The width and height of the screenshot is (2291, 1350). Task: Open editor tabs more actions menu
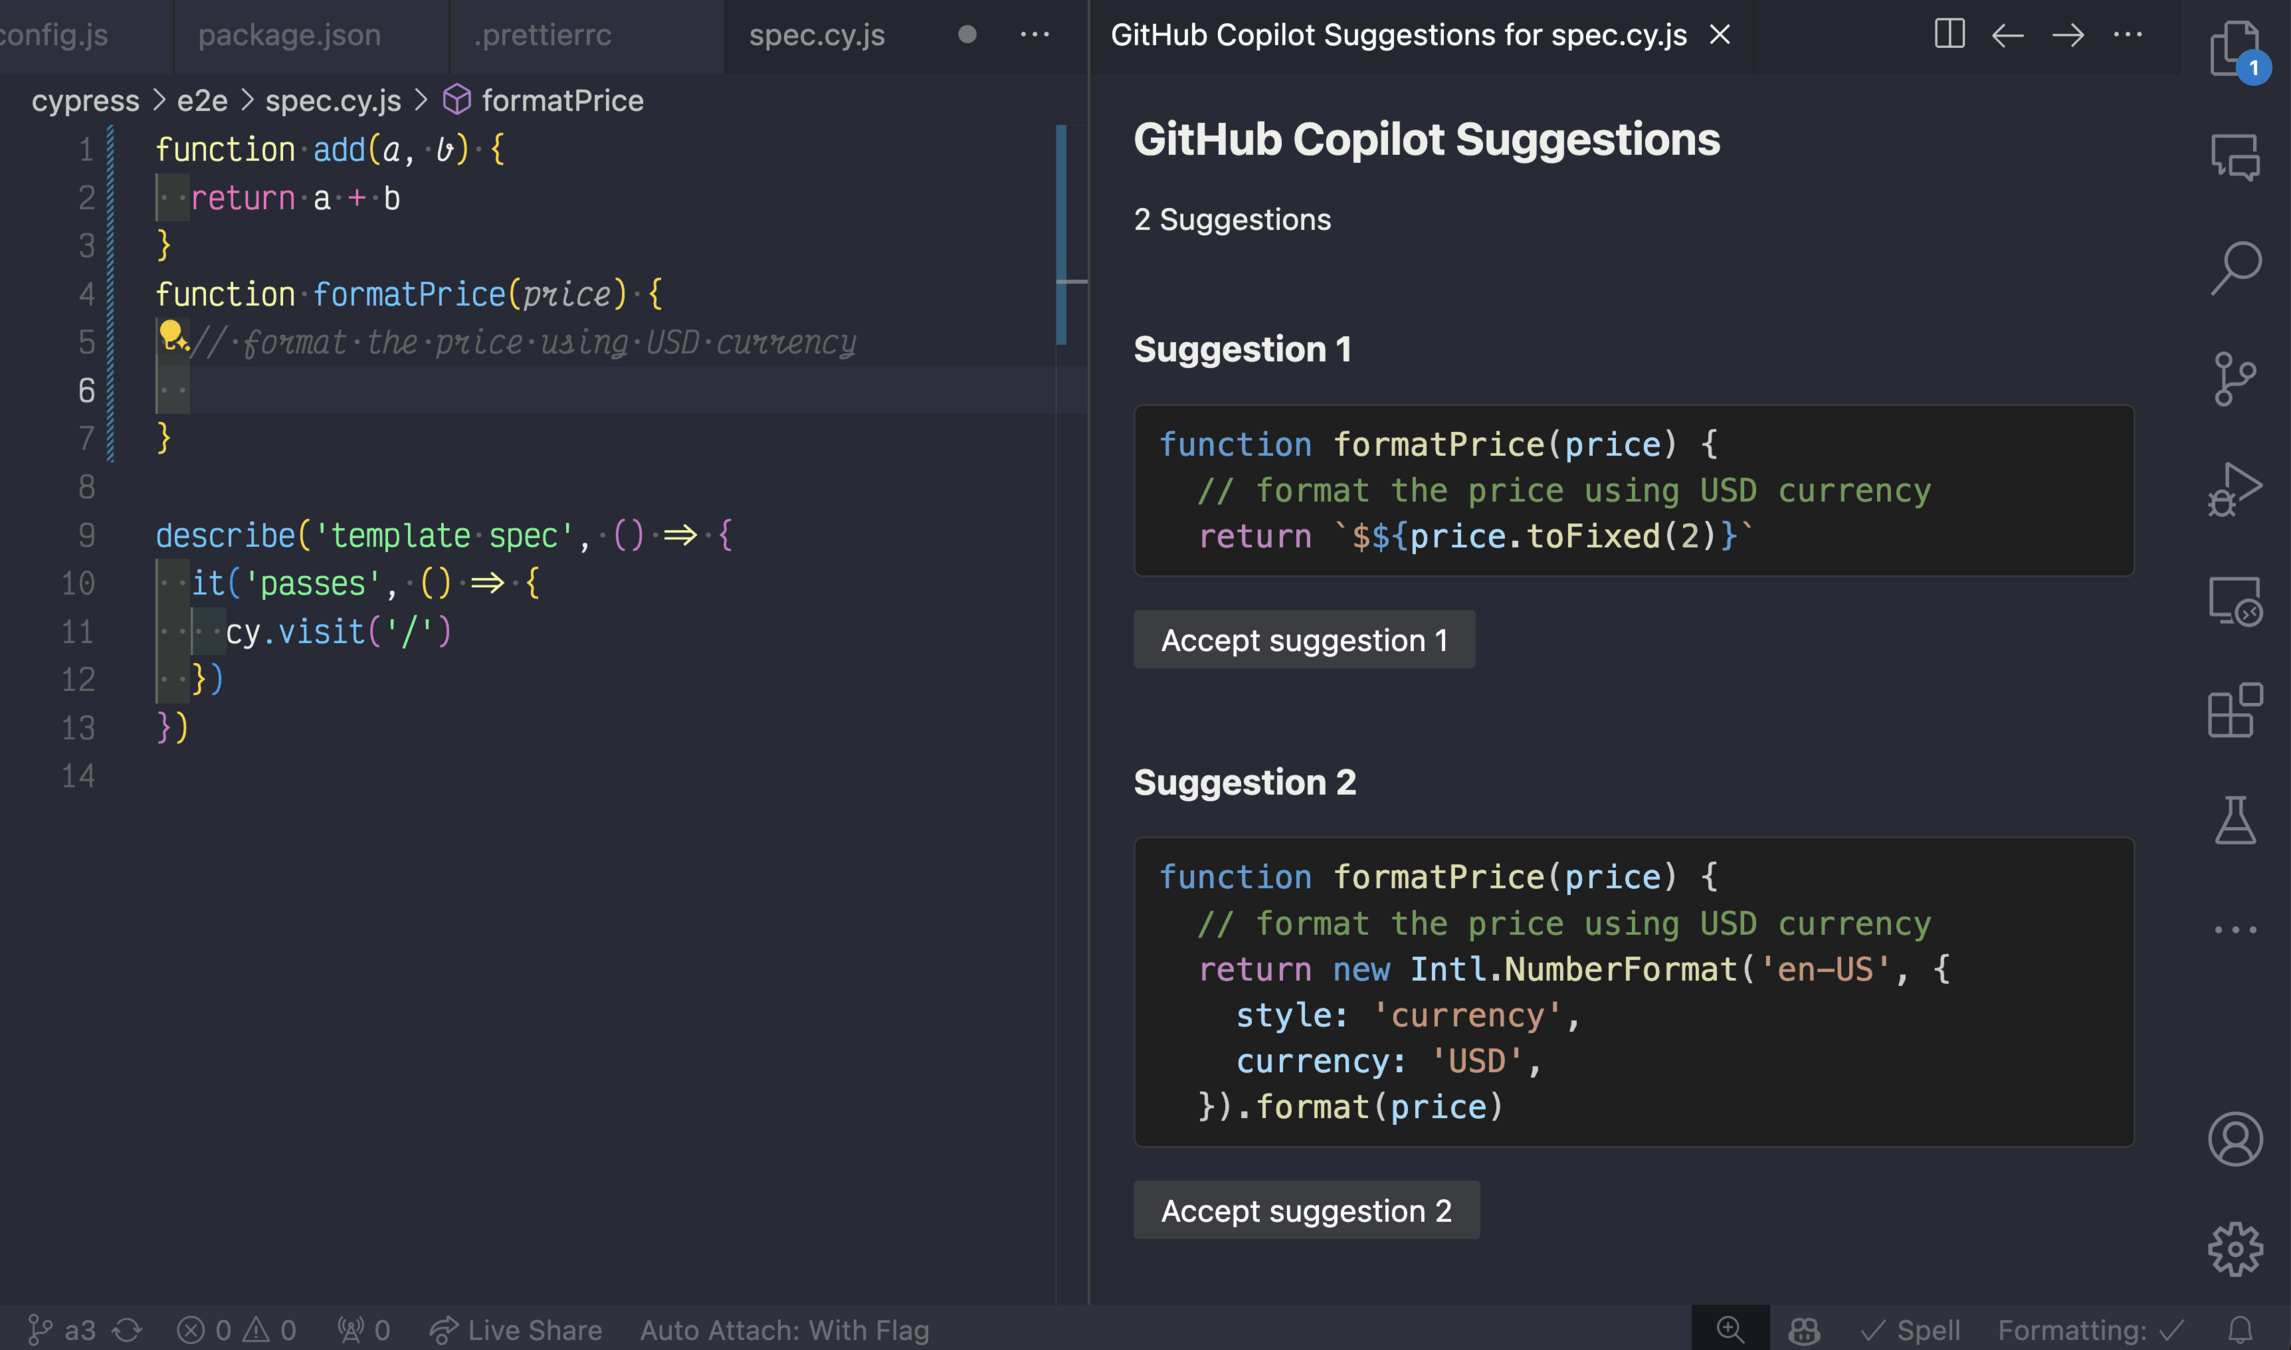click(x=1035, y=35)
